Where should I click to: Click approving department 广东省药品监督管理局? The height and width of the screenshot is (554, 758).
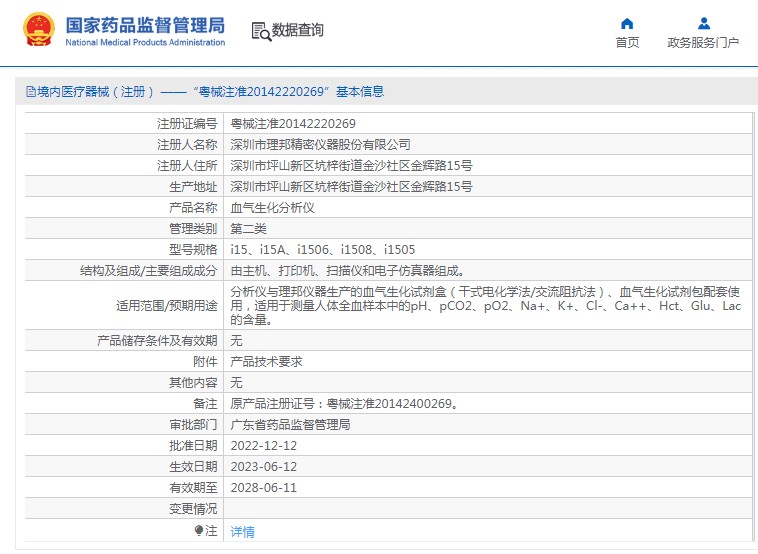[291, 425]
